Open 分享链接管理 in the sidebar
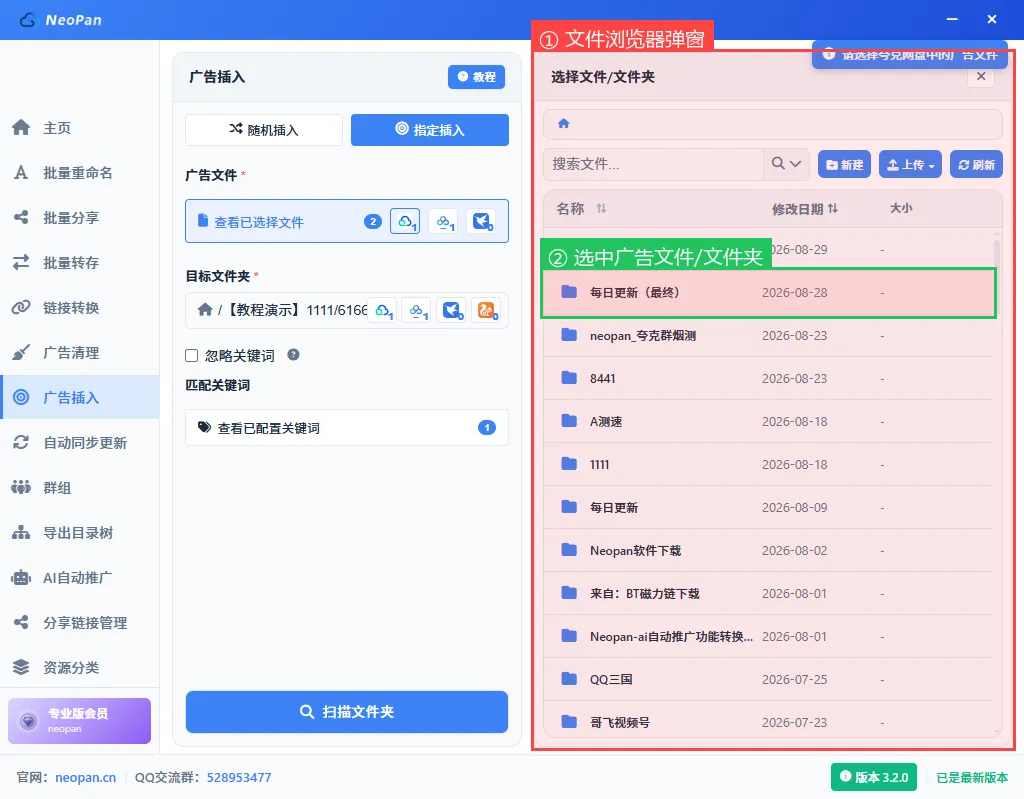The image size is (1024, 799). 80,623
